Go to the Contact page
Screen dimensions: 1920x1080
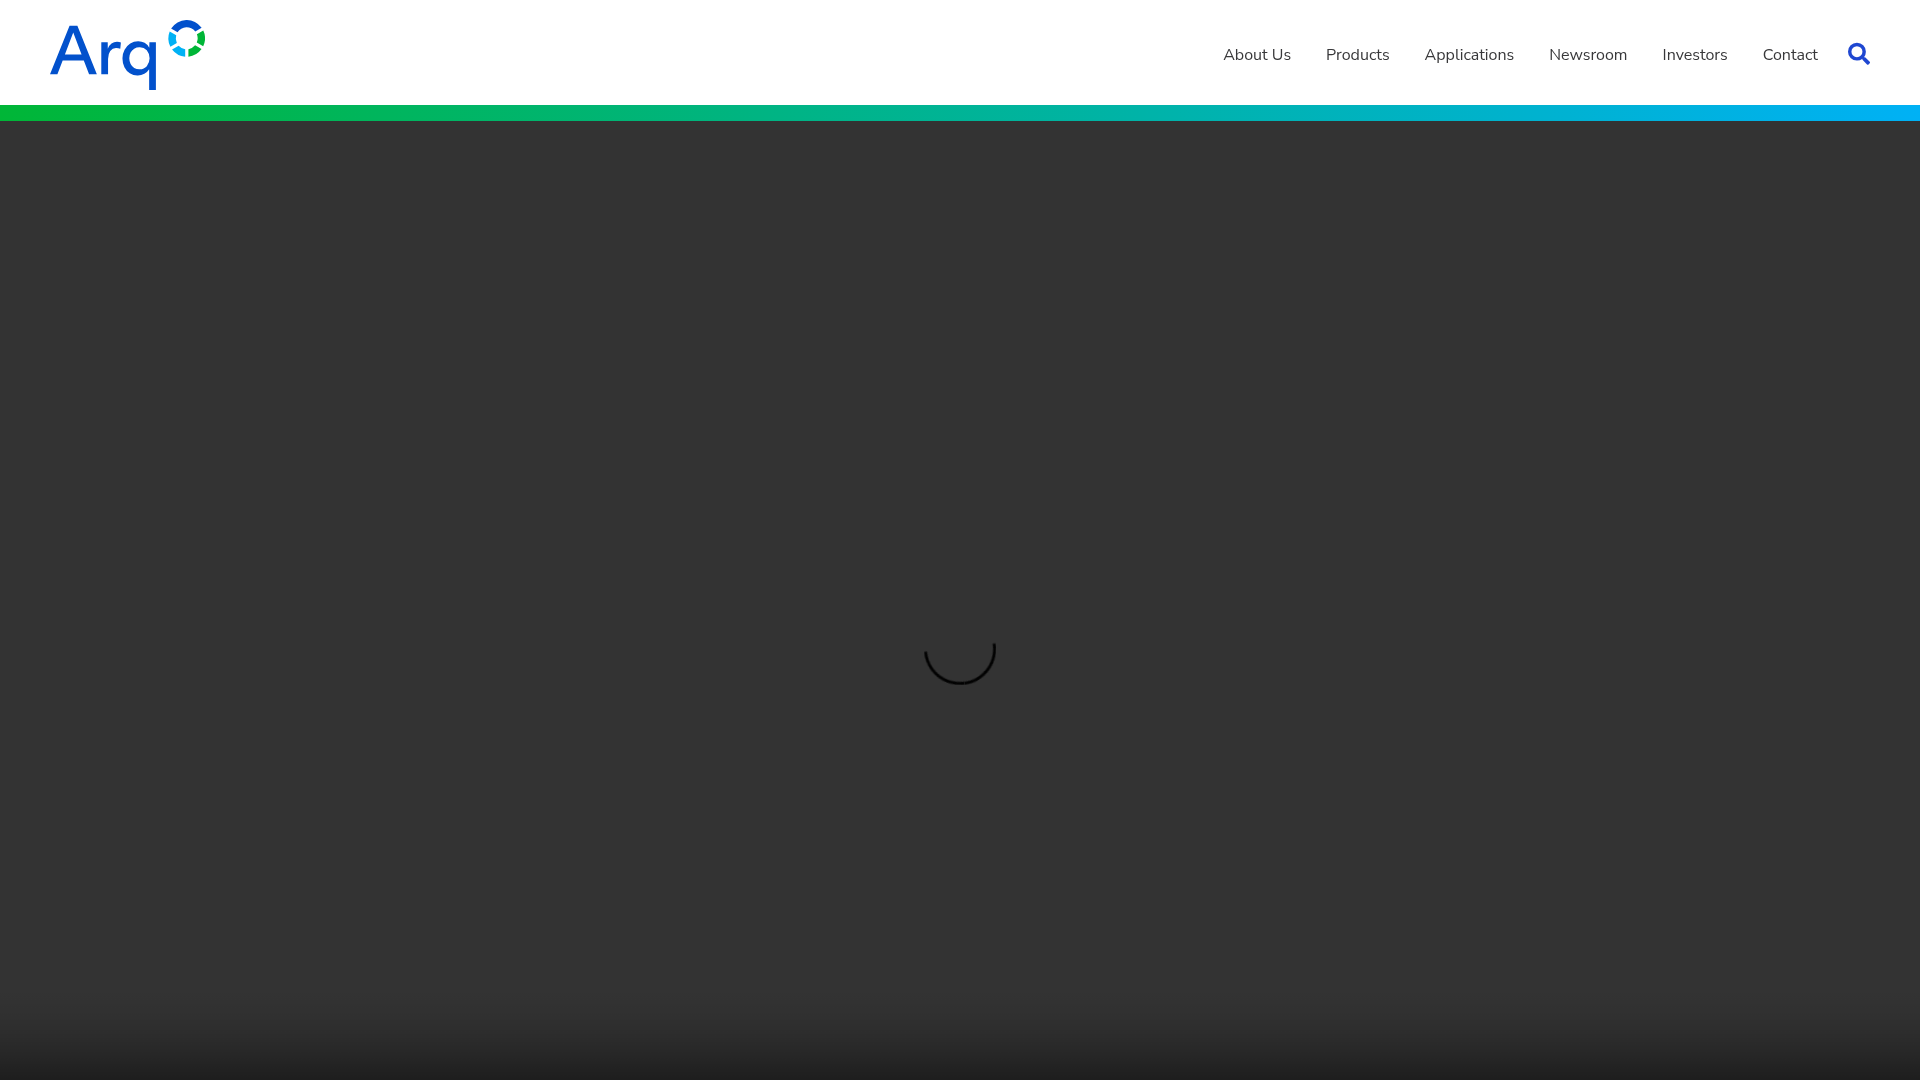point(1789,55)
